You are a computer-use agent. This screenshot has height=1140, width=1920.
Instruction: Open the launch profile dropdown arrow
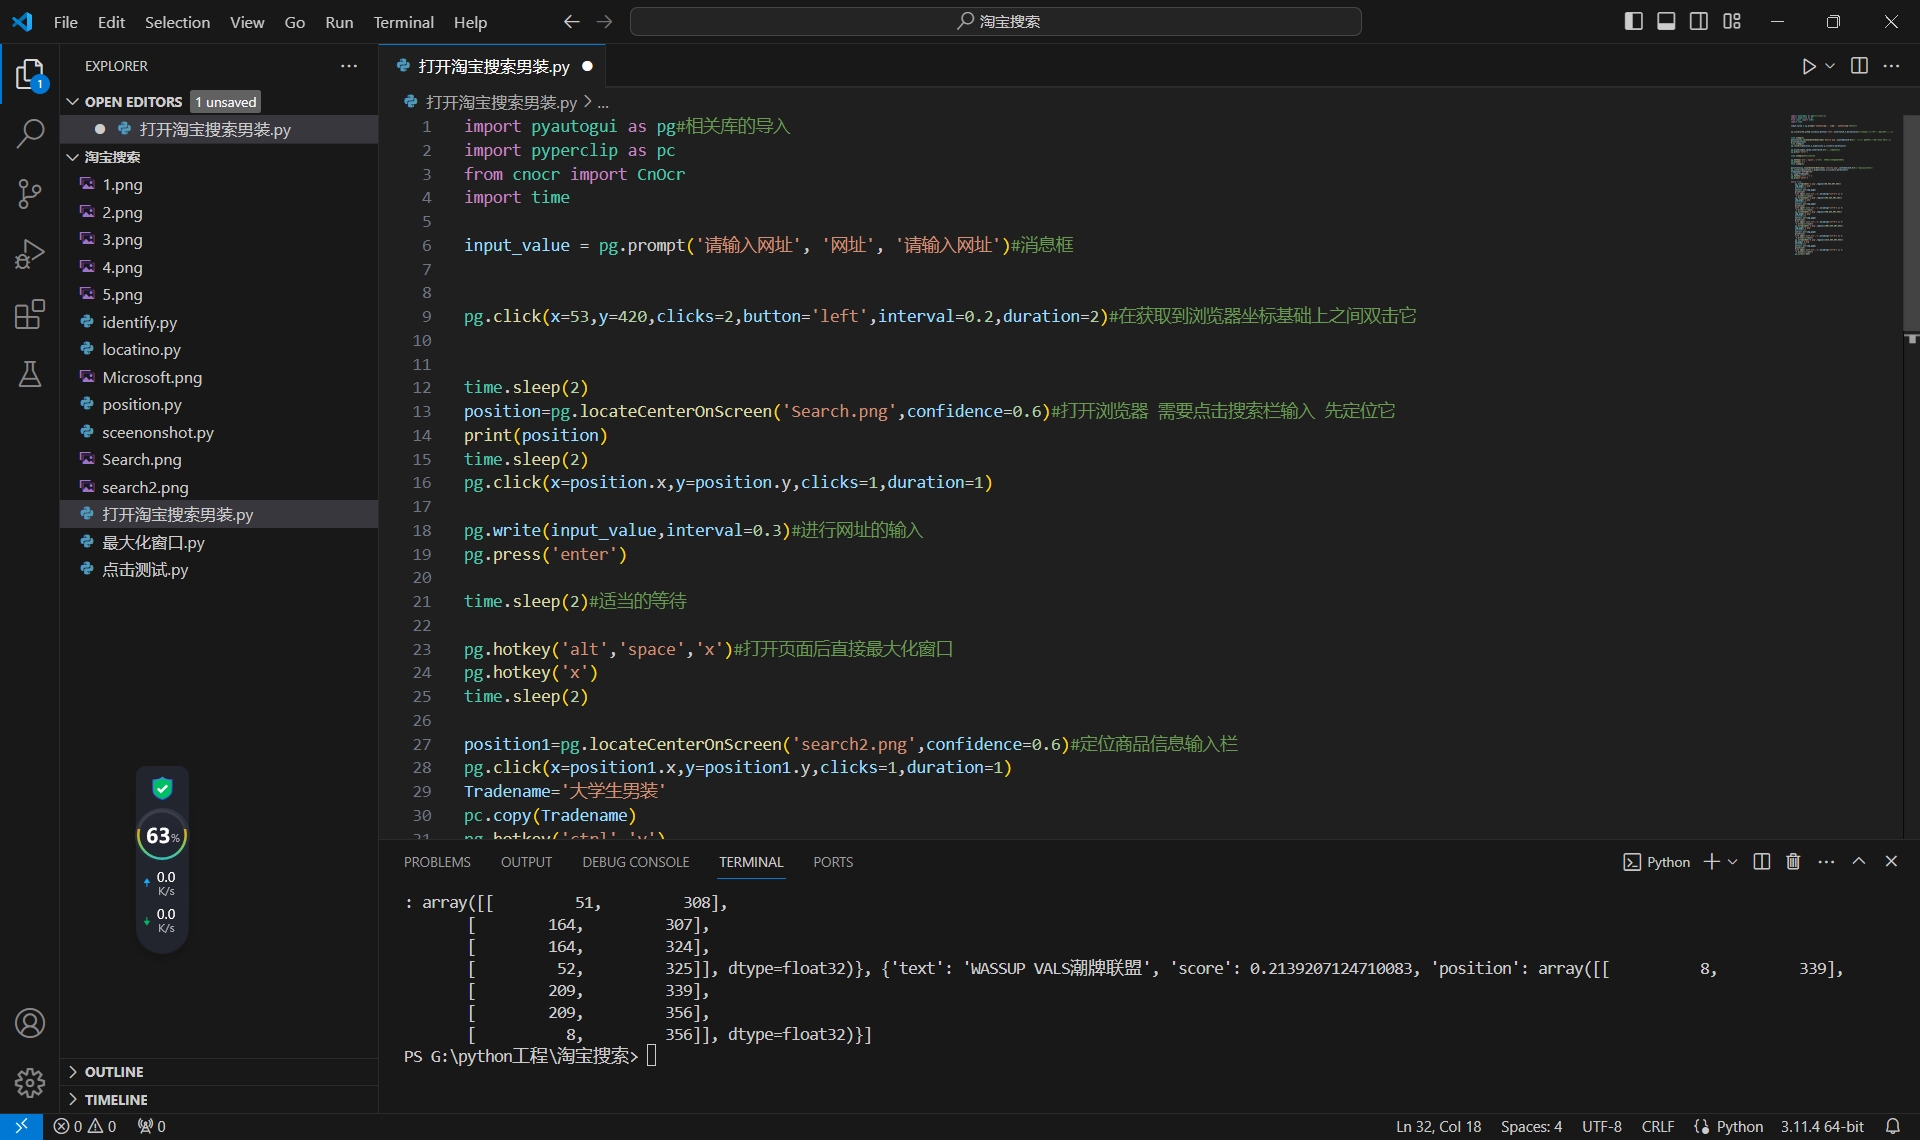[x=1732, y=861]
